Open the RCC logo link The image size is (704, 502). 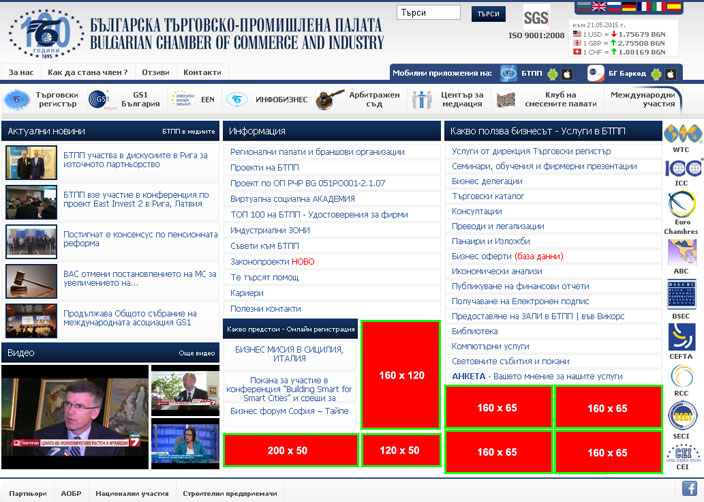682,376
